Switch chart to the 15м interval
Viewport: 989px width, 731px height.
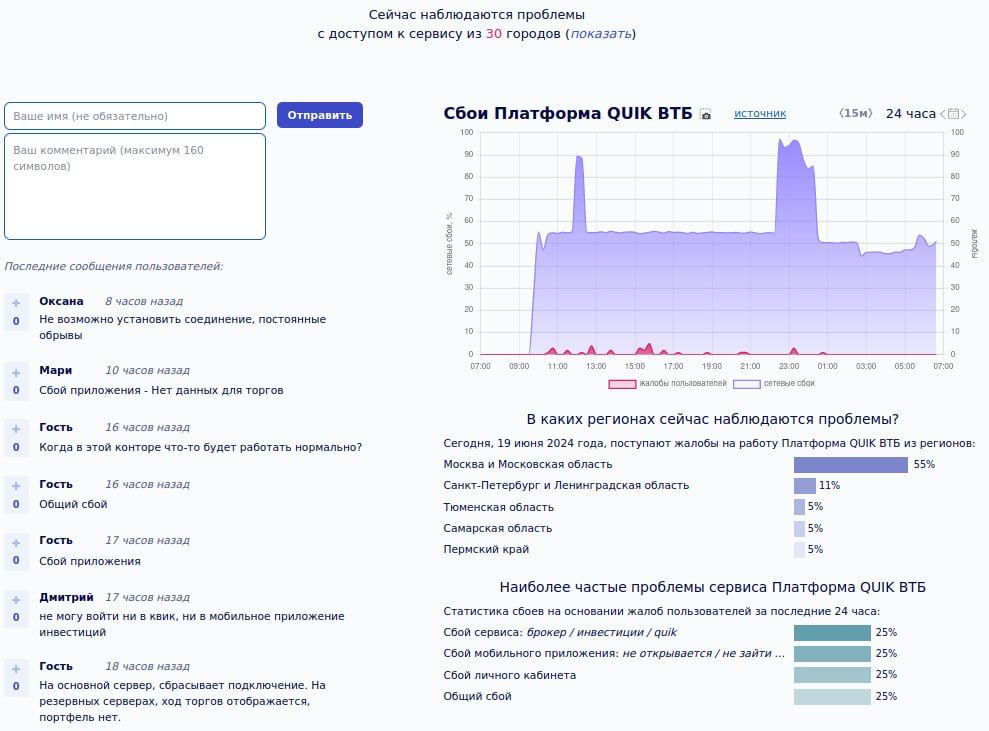pyautogui.click(x=855, y=114)
